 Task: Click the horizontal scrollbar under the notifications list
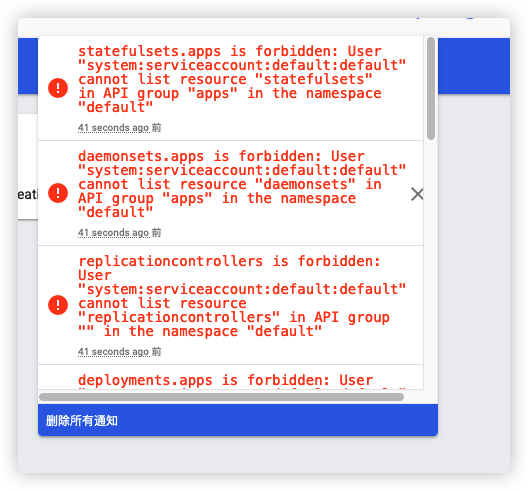coord(221,397)
